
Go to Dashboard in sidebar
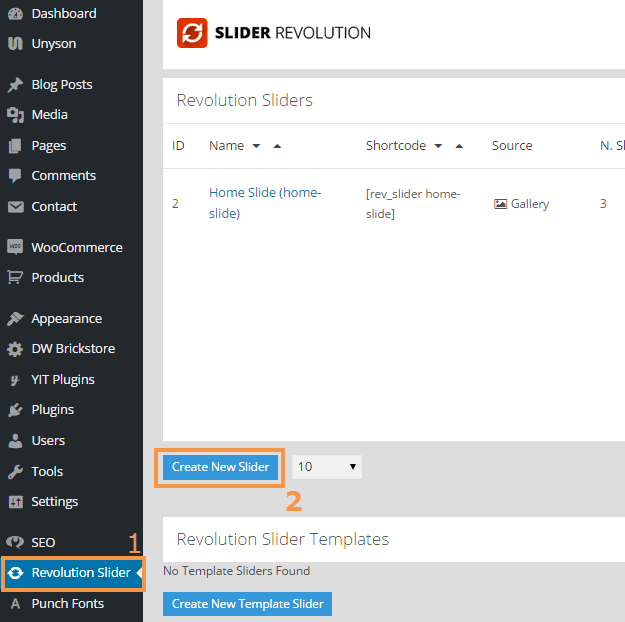click(x=63, y=13)
